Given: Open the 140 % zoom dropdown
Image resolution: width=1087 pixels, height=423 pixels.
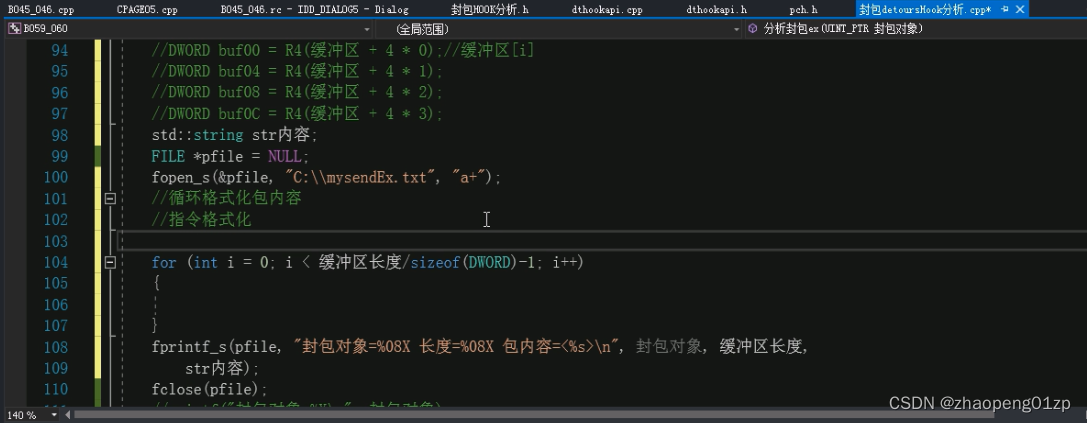Looking at the screenshot, I should click(x=55, y=415).
